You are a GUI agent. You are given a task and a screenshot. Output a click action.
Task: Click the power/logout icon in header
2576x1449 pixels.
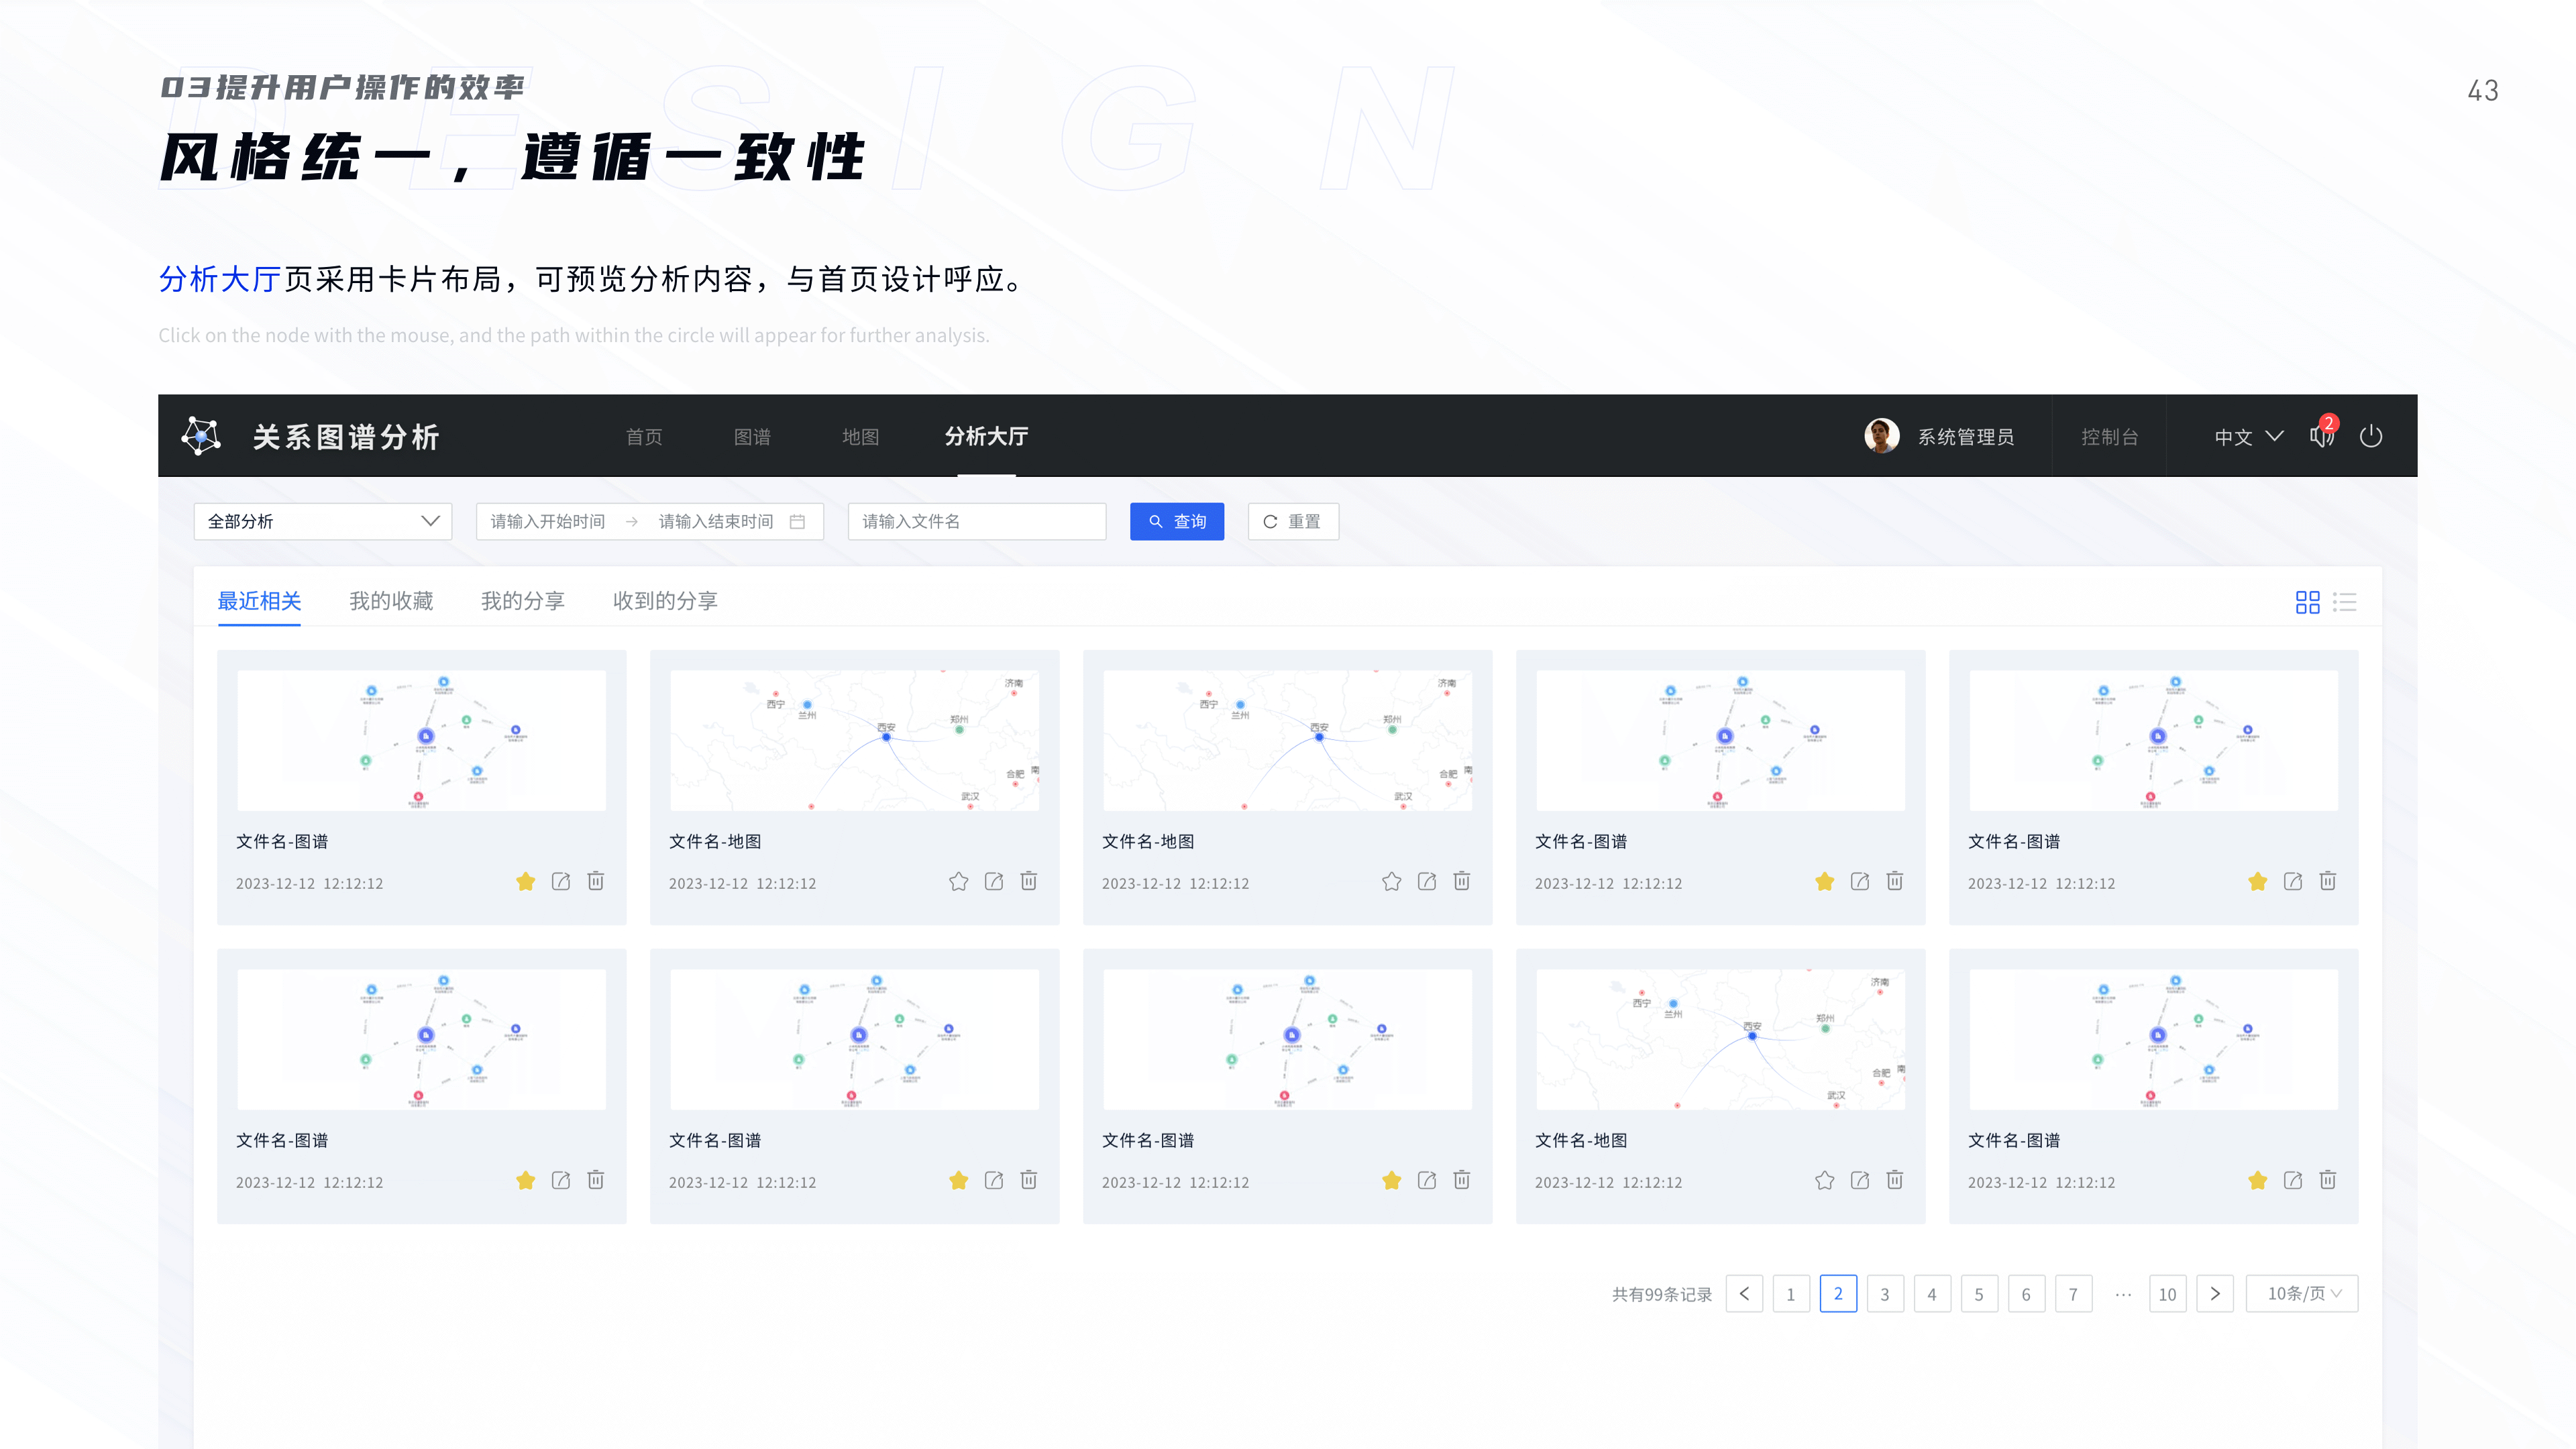[2370, 437]
